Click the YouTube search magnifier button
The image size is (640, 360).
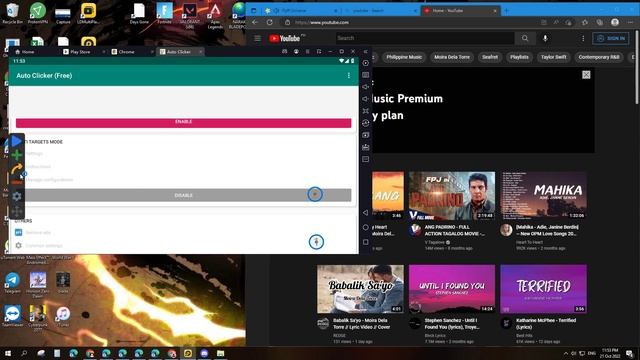(x=525, y=38)
